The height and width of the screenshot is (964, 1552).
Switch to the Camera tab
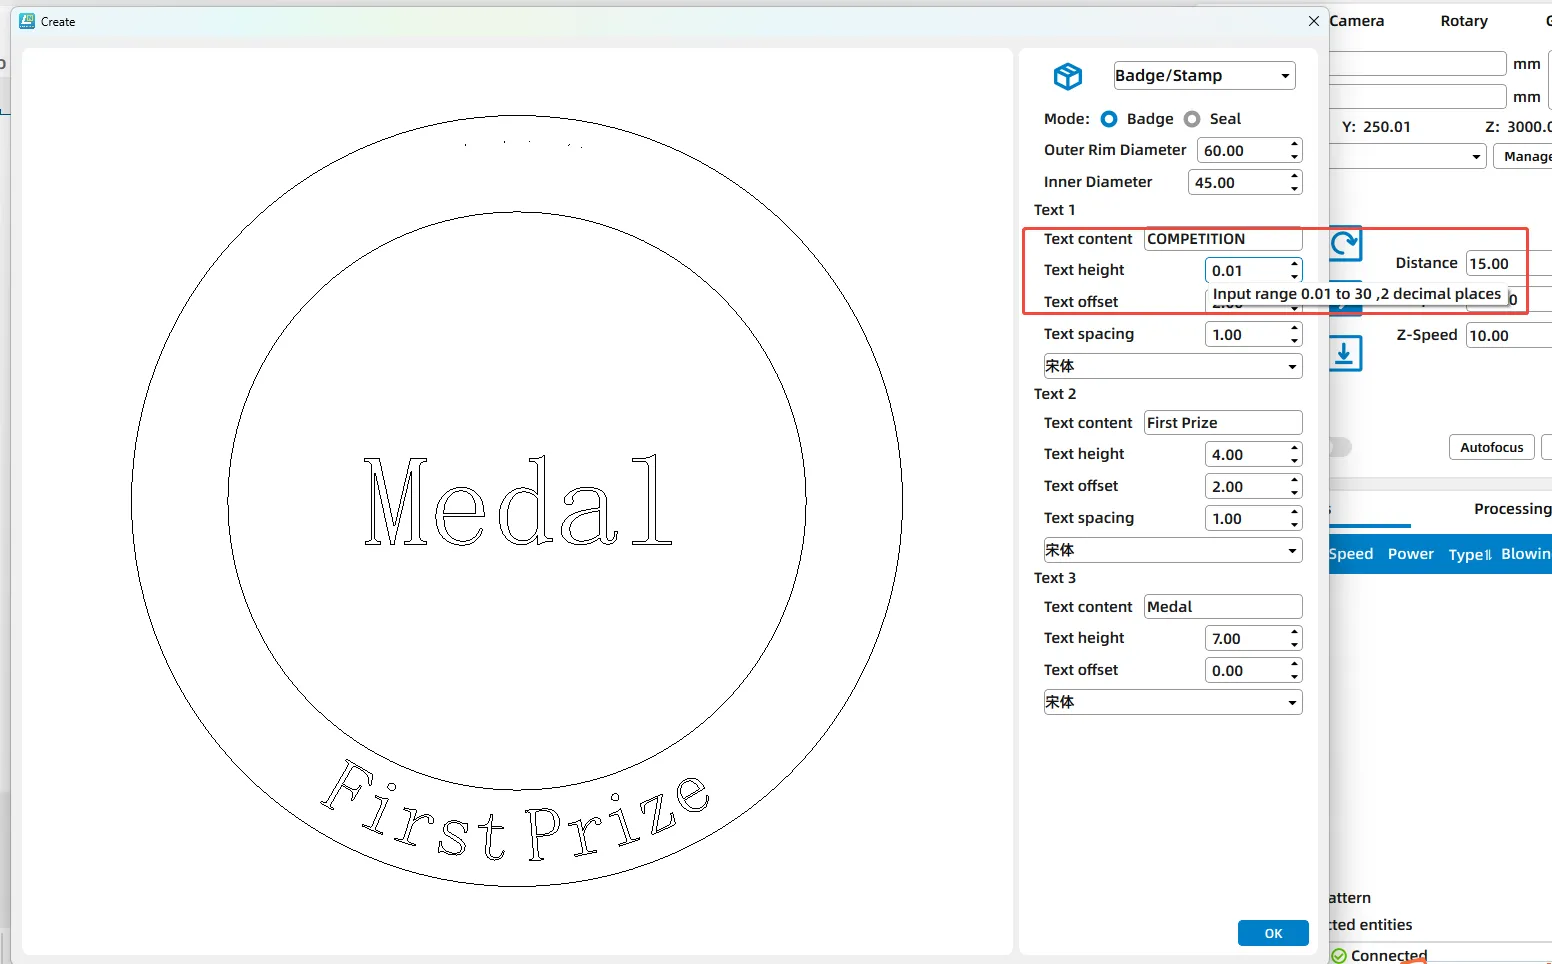coord(1357,21)
